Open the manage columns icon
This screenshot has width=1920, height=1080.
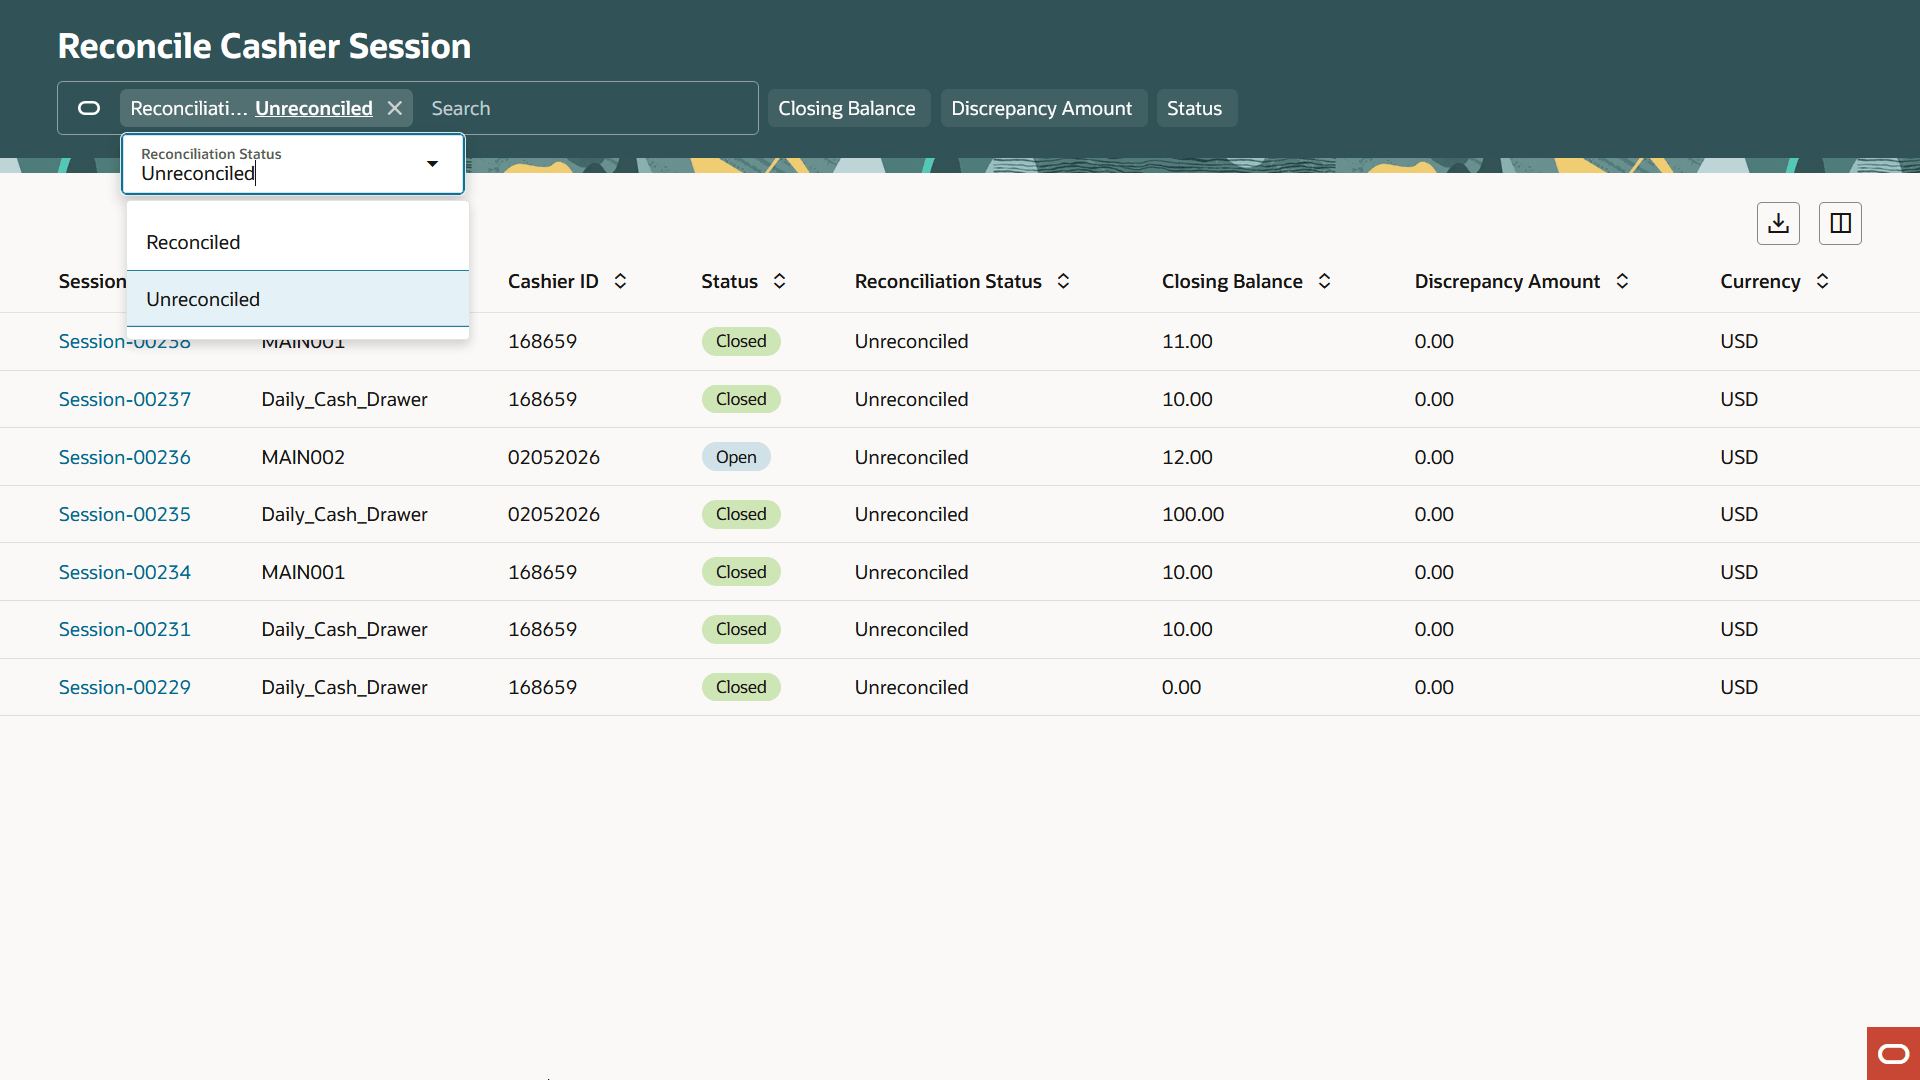coord(1840,223)
